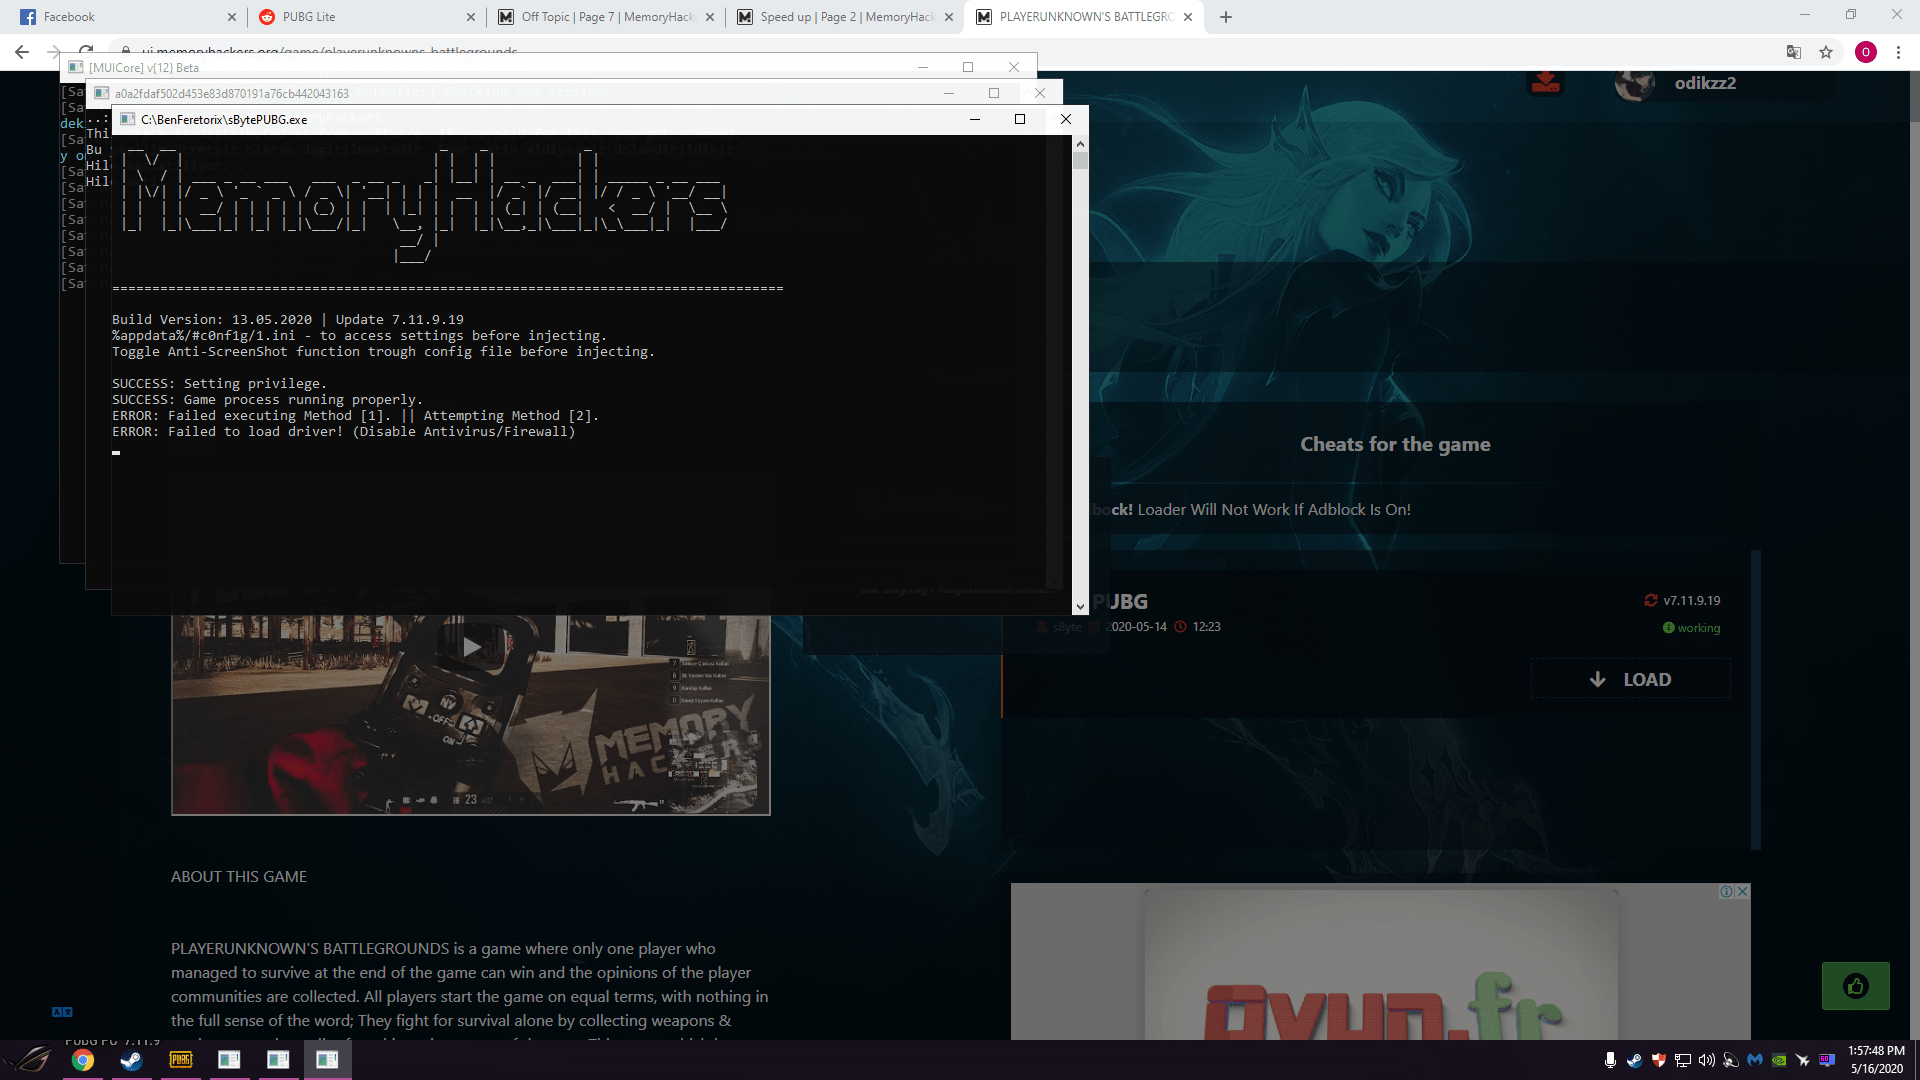Click the sByte author link
Viewport: 1920px width, 1080px height.
(x=1066, y=627)
